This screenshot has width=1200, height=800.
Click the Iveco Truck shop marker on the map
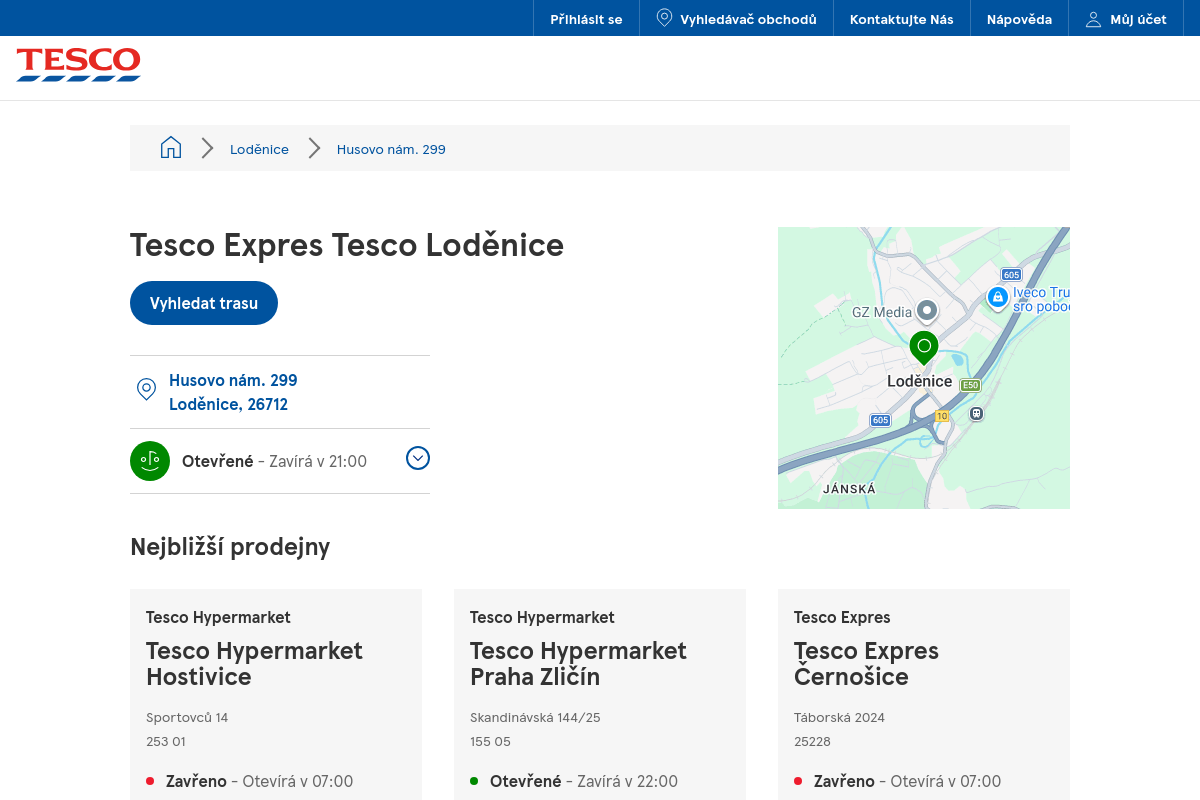point(998,298)
